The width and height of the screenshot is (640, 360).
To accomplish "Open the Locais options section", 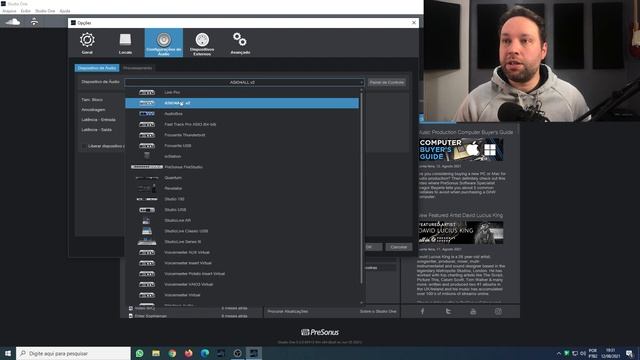I will (x=125, y=43).
